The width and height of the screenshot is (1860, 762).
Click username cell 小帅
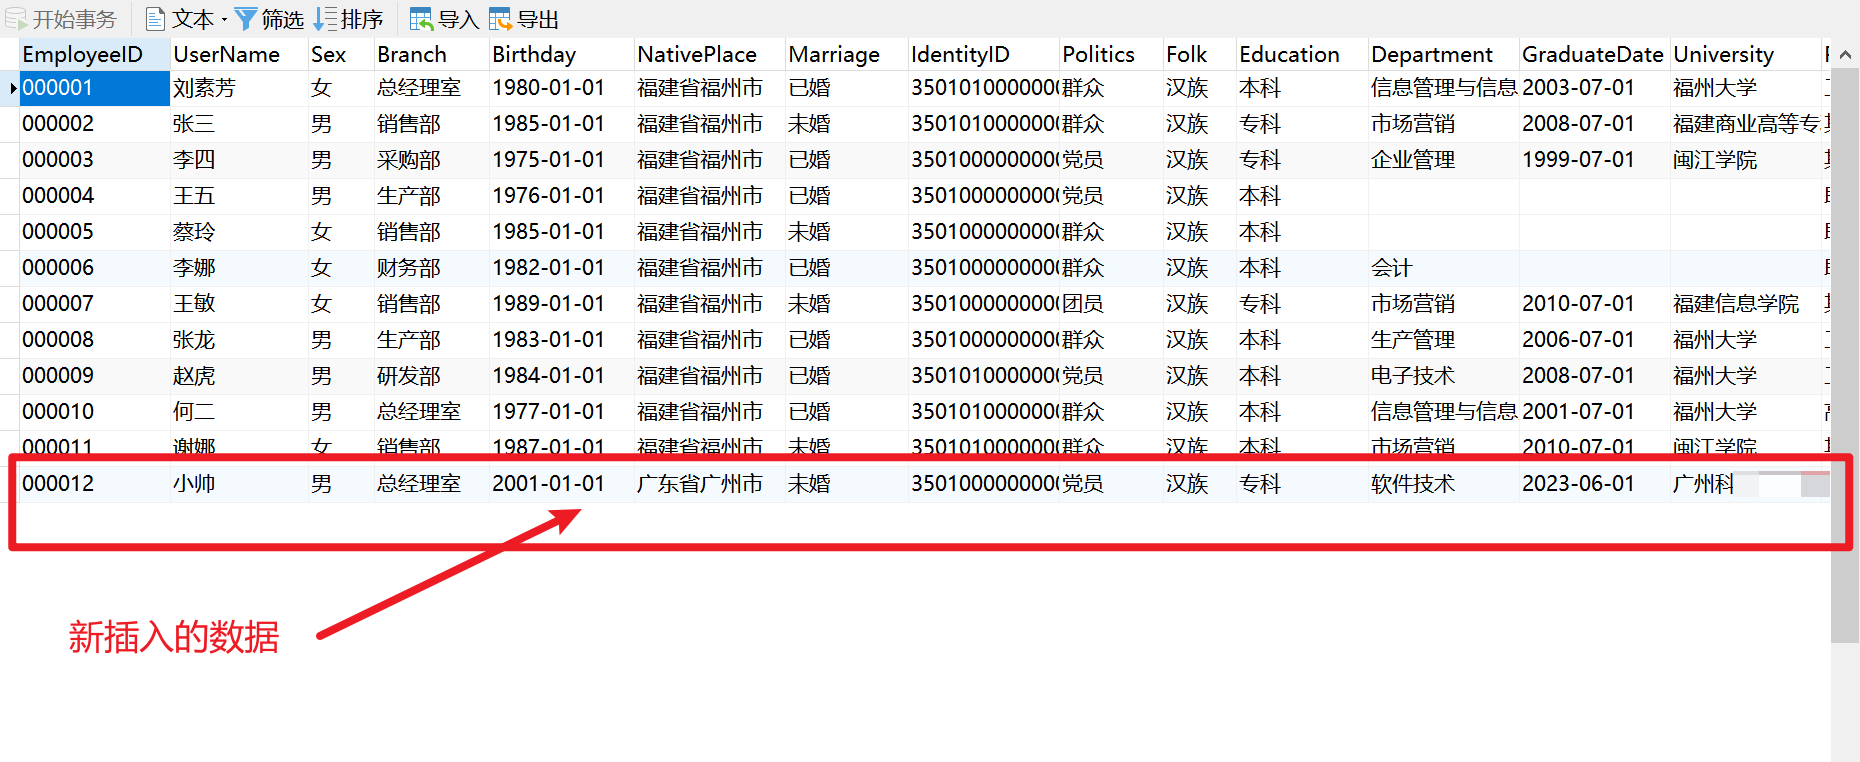(239, 484)
